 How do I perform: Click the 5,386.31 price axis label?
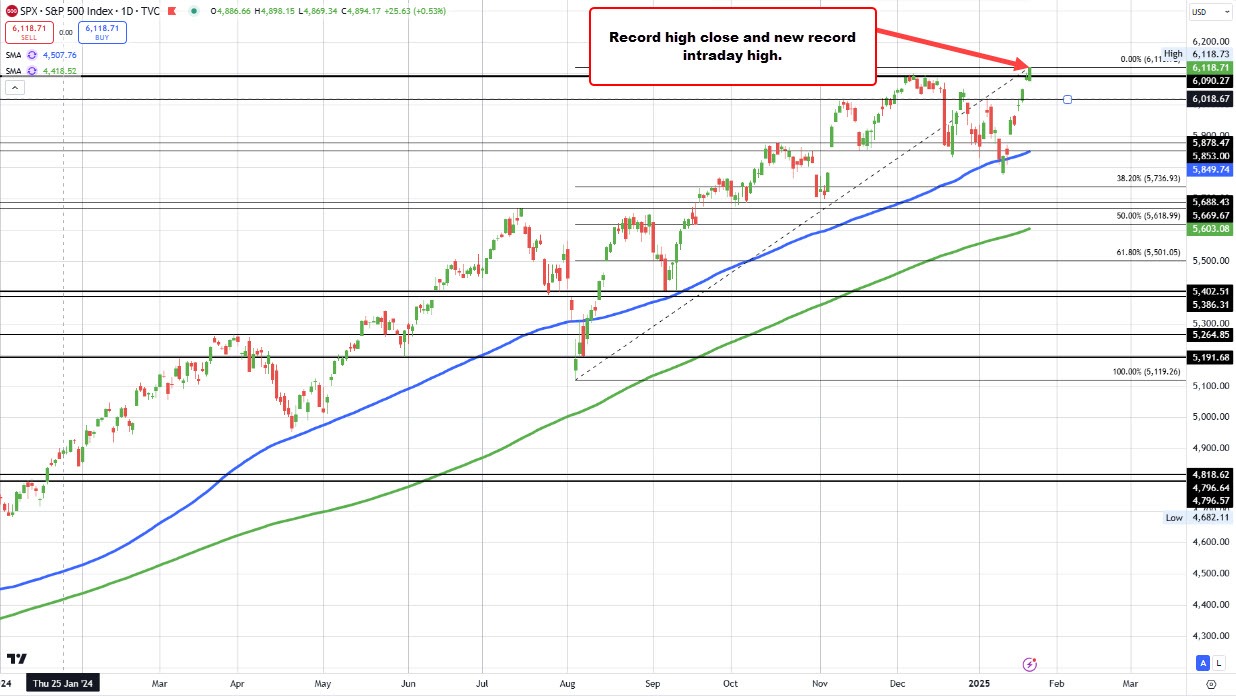[1210, 304]
